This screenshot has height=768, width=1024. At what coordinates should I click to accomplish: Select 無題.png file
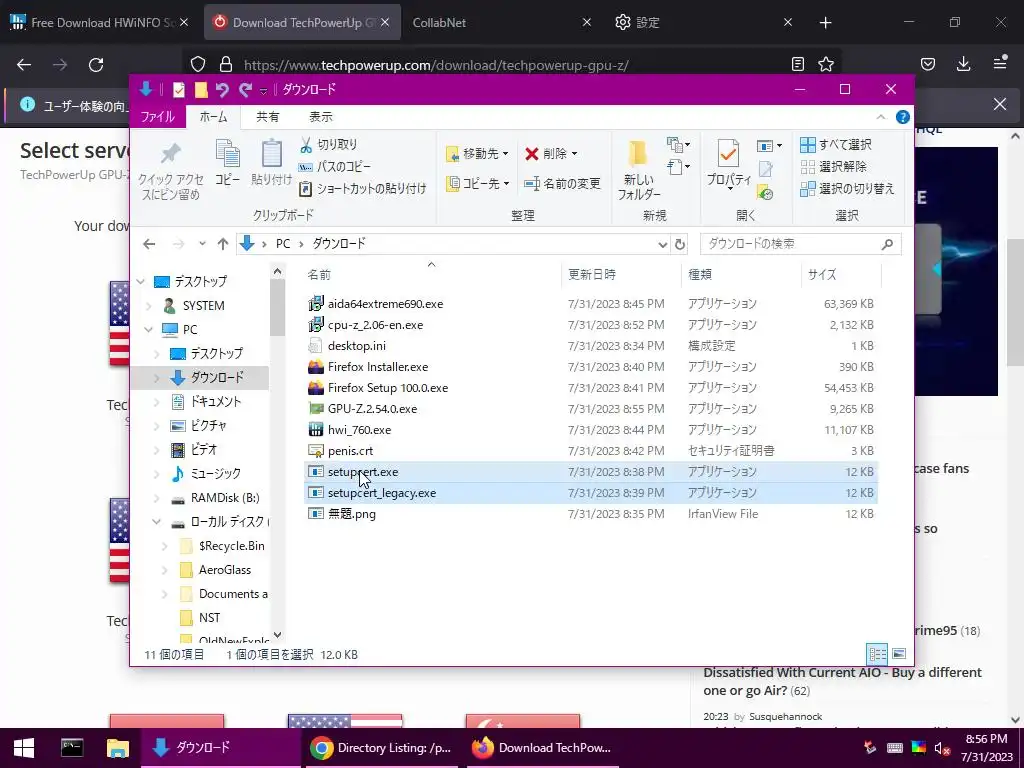coord(590,514)
